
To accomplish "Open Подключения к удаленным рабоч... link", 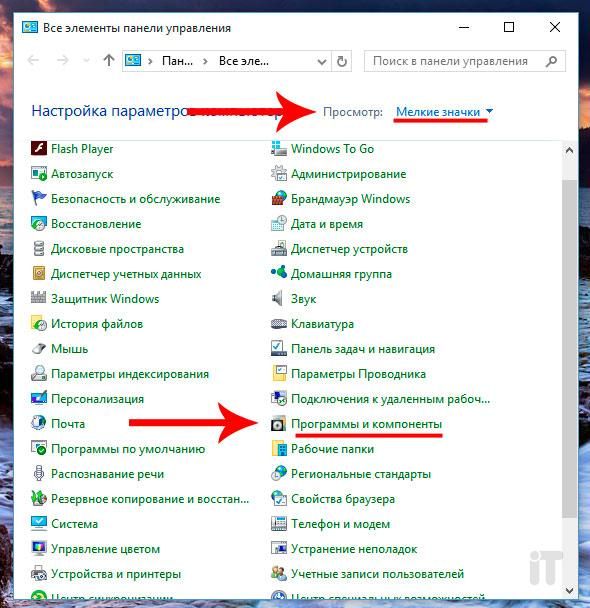I will 390,399.
